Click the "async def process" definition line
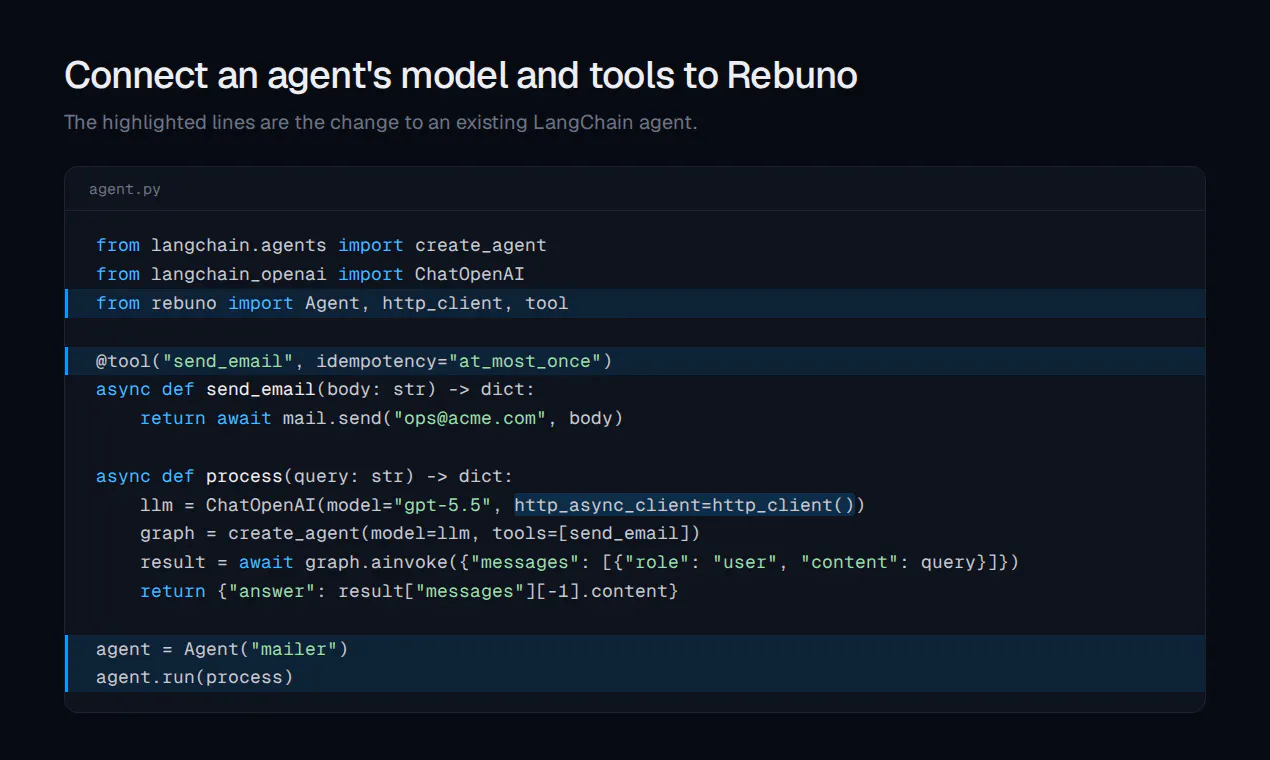 [x=304, y=476]
